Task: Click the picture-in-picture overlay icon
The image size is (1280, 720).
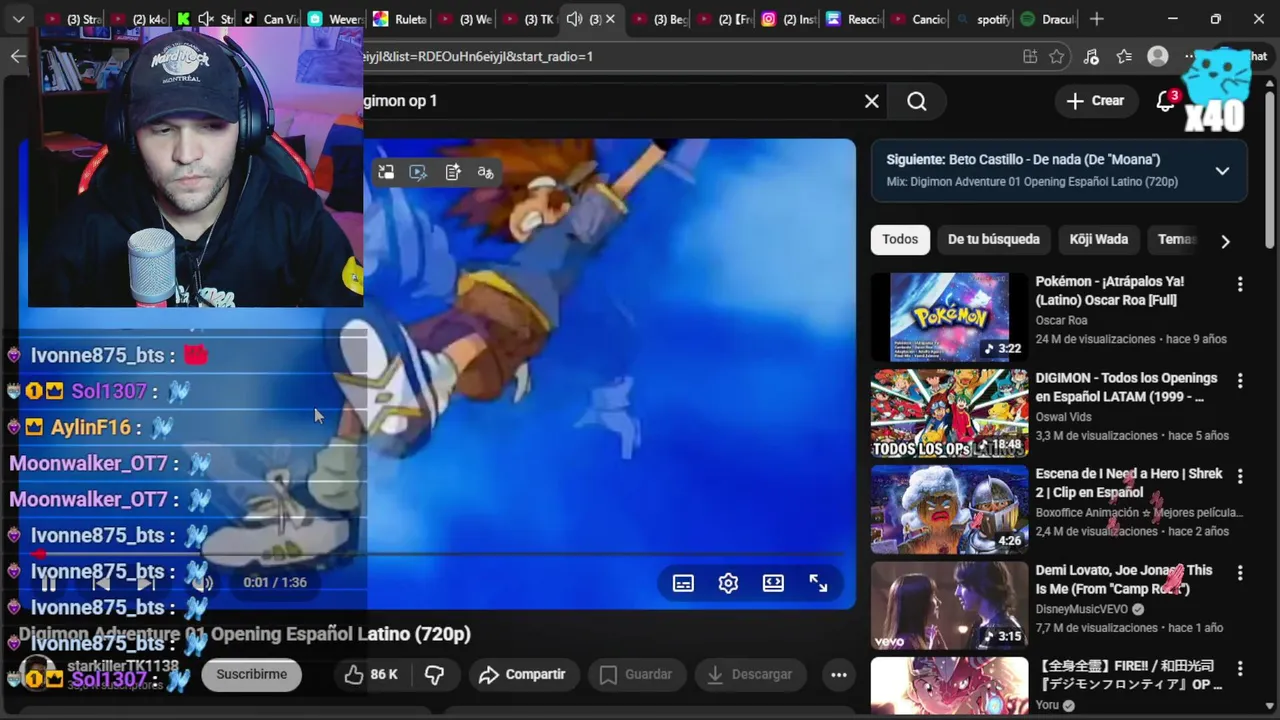Action: tap(386, 172)
